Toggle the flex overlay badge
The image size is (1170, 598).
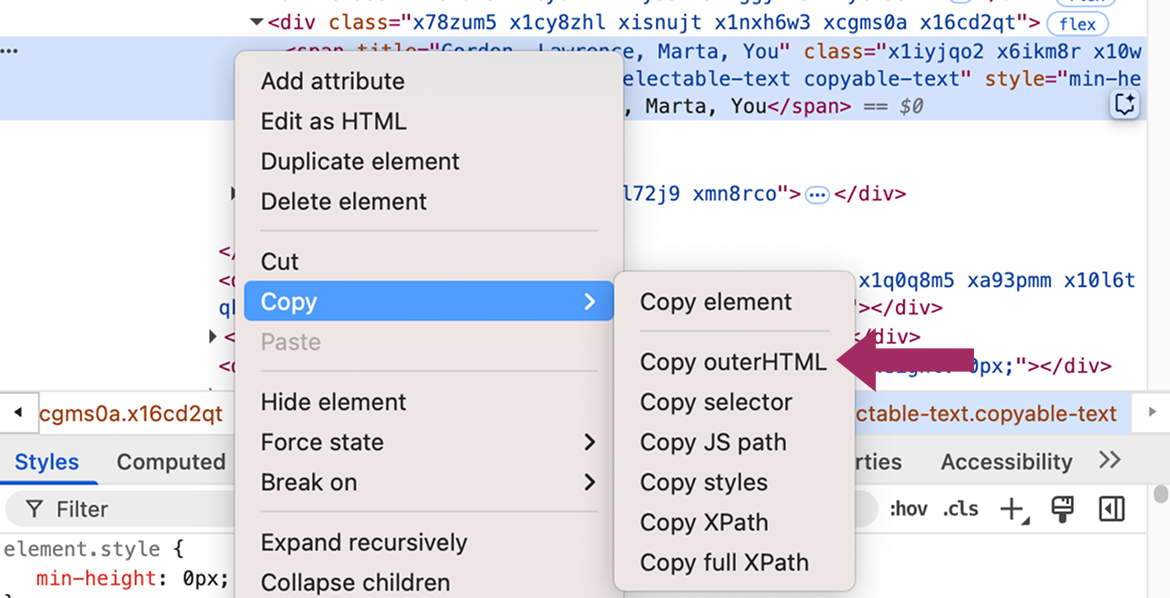(1077, 24)
